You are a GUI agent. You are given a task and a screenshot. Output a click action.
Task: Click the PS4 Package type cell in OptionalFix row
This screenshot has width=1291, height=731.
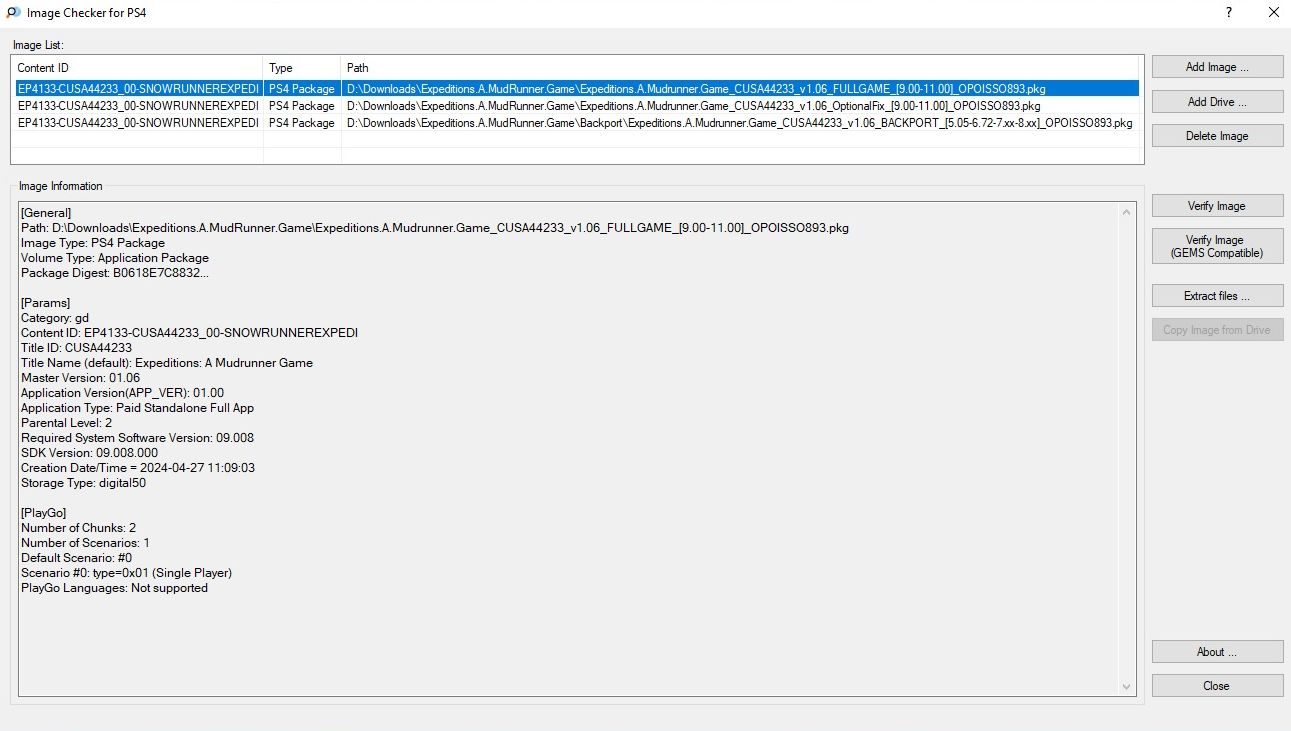point(302,106)
